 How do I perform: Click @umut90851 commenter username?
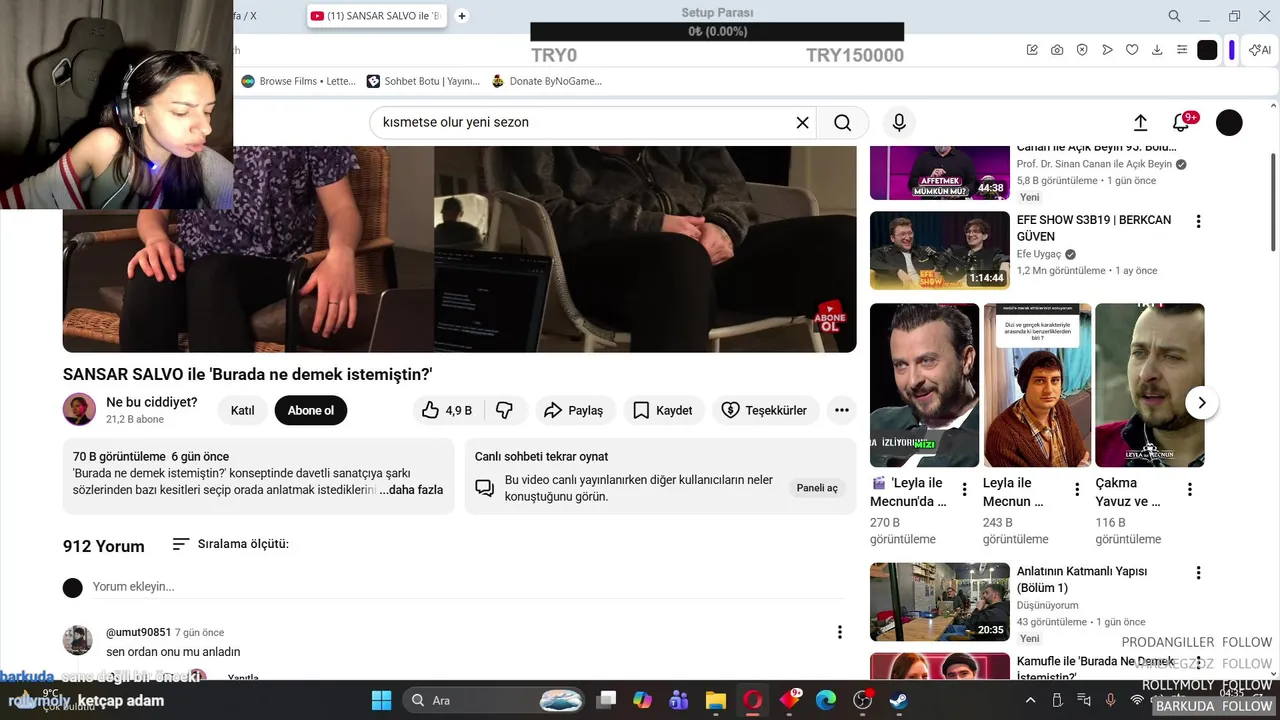point(138,632)
